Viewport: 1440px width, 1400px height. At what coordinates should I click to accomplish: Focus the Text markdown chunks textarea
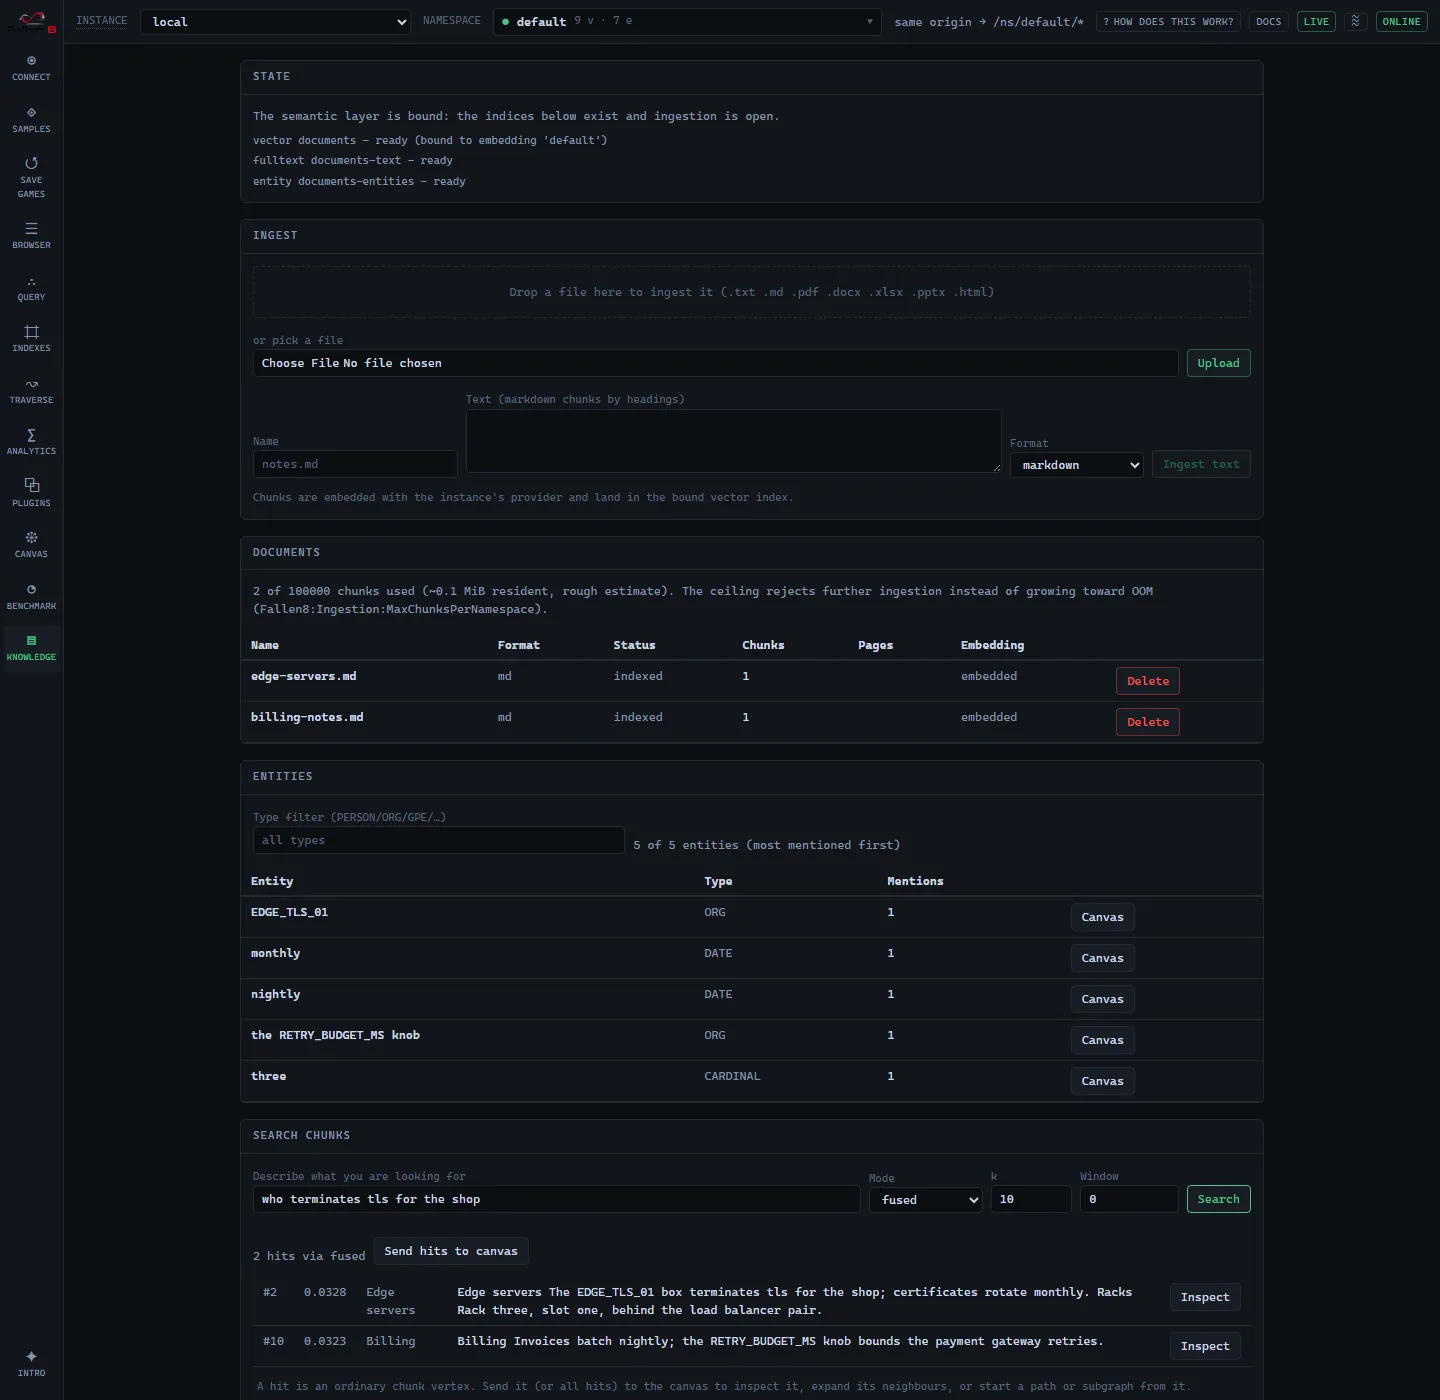733,441
